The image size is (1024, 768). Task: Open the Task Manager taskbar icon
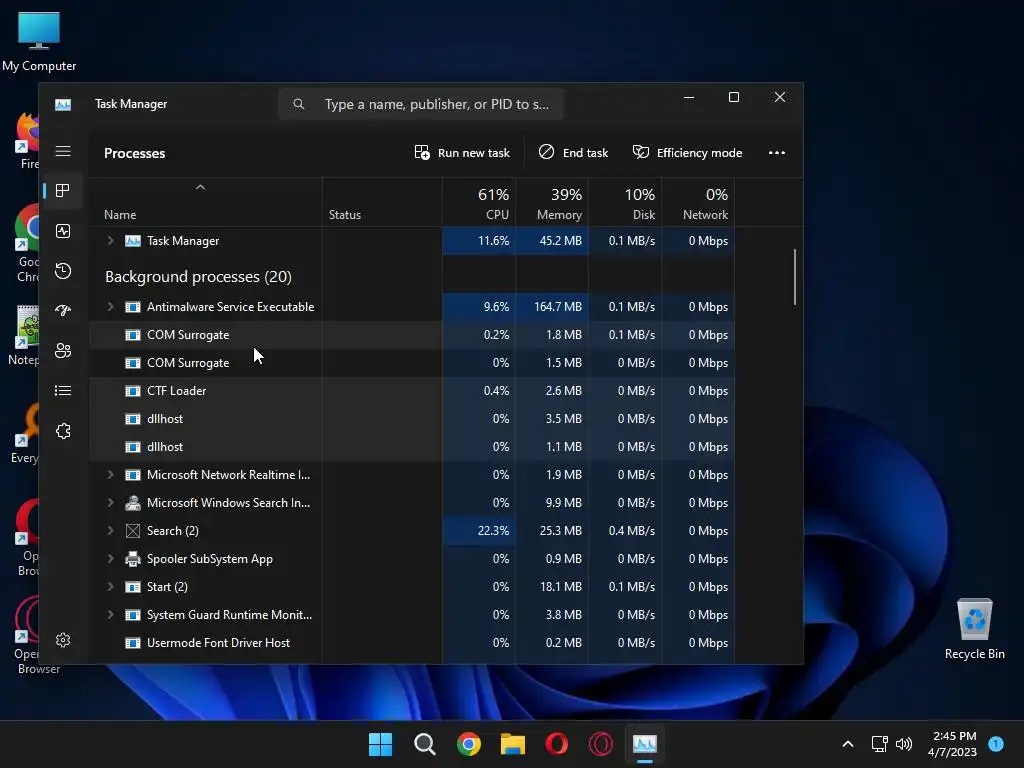click(645, 744)
